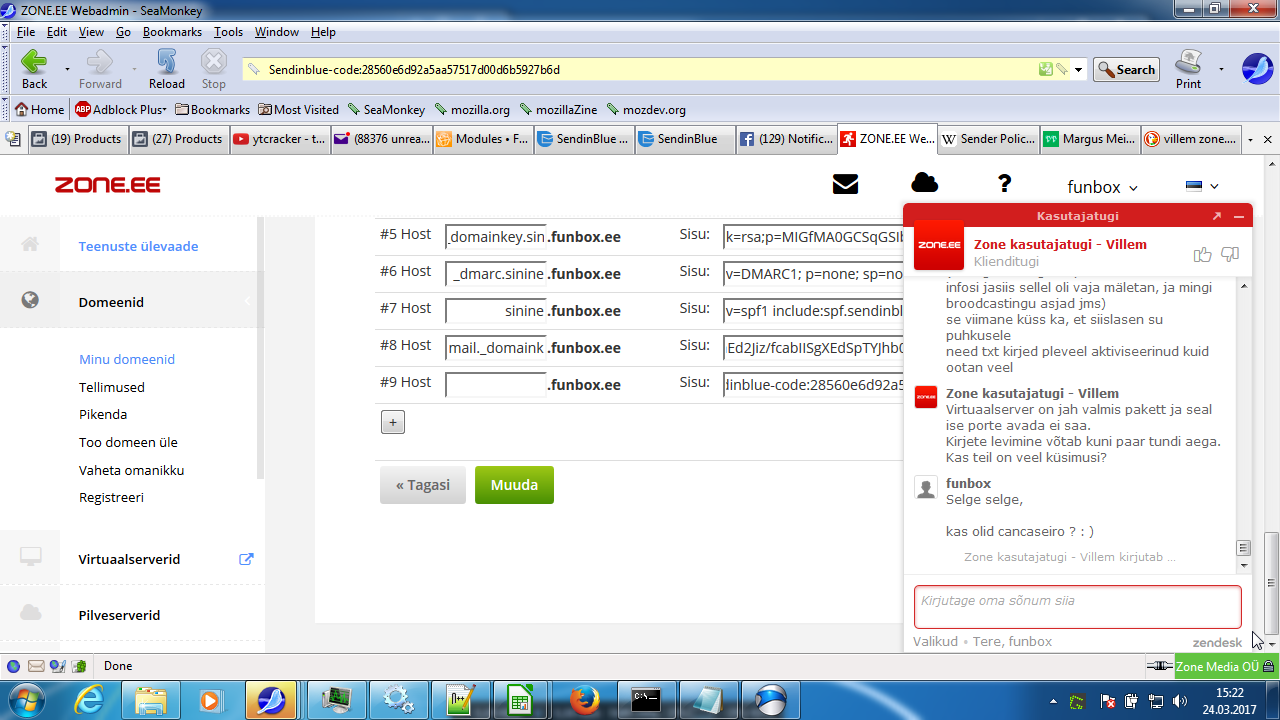Open the Tellimused sidebar link

pos(112,387)
